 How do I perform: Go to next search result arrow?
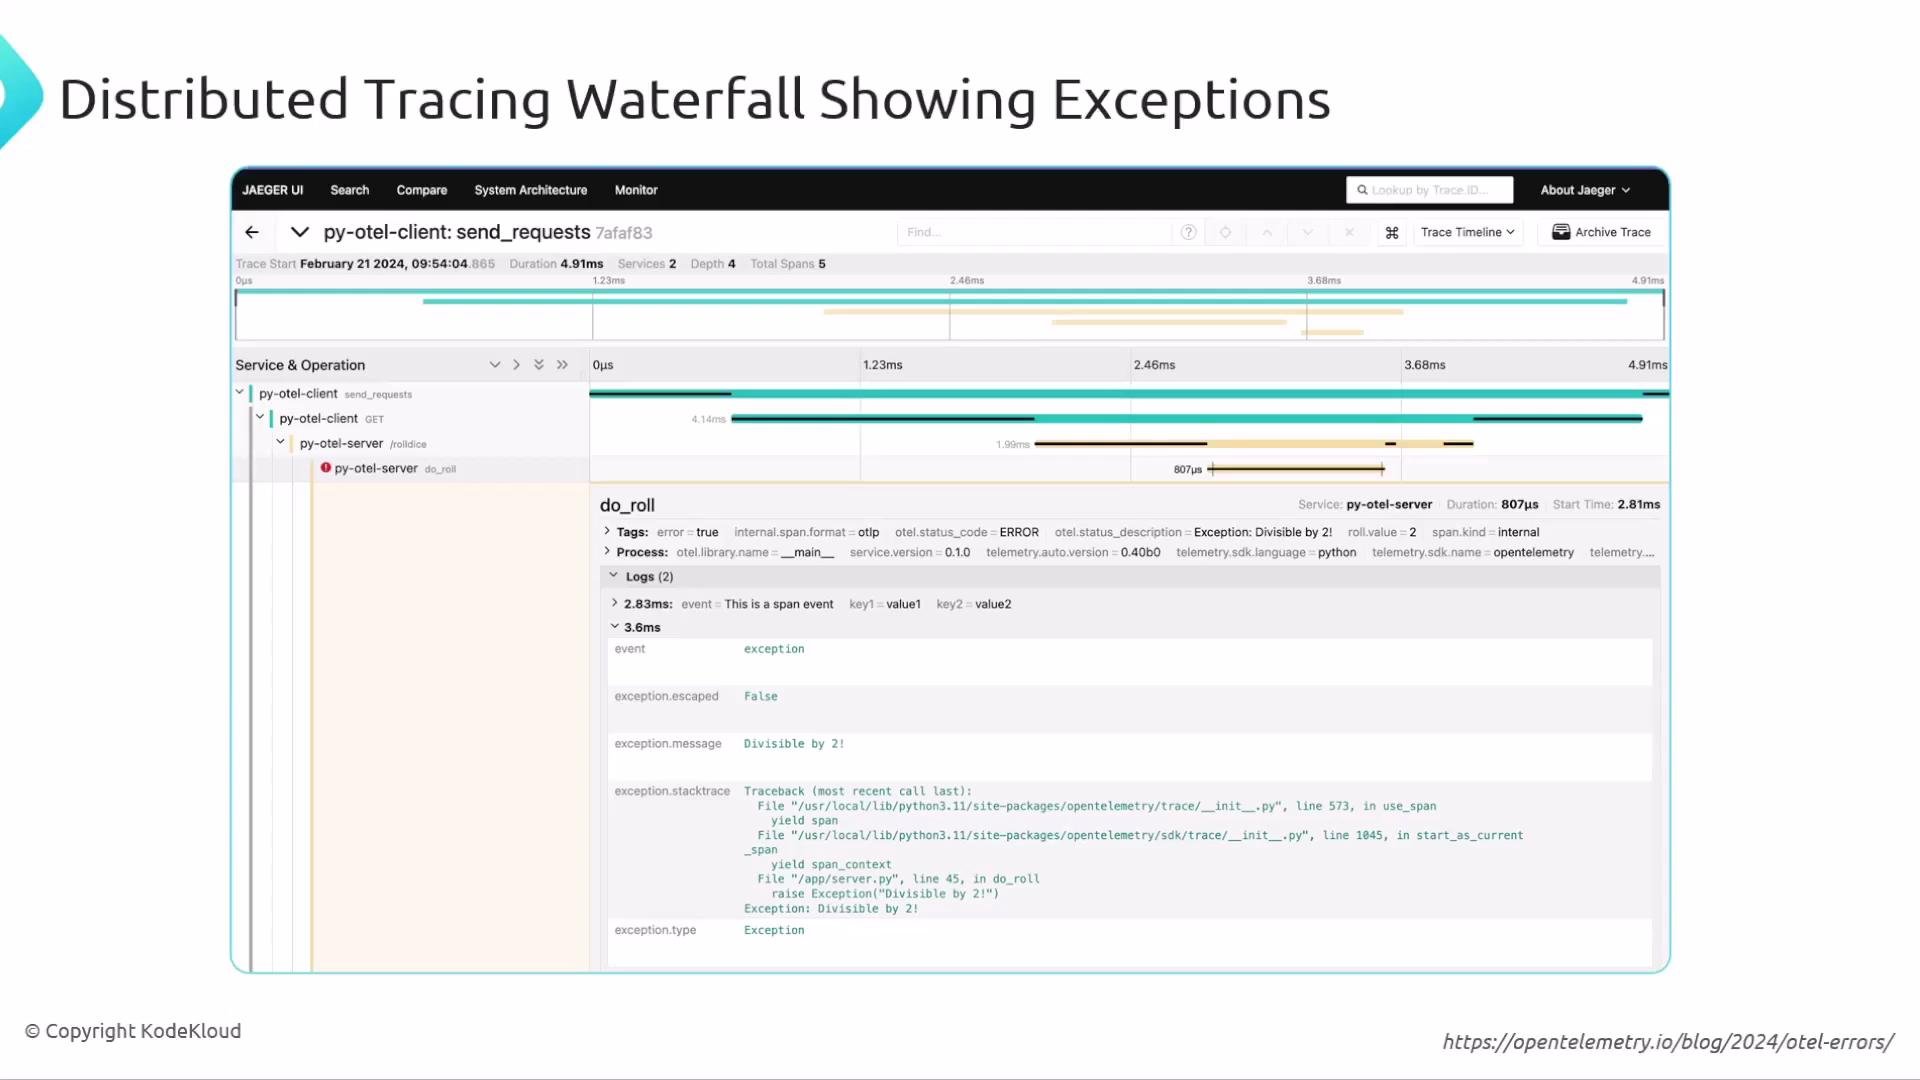(1307, 232)
